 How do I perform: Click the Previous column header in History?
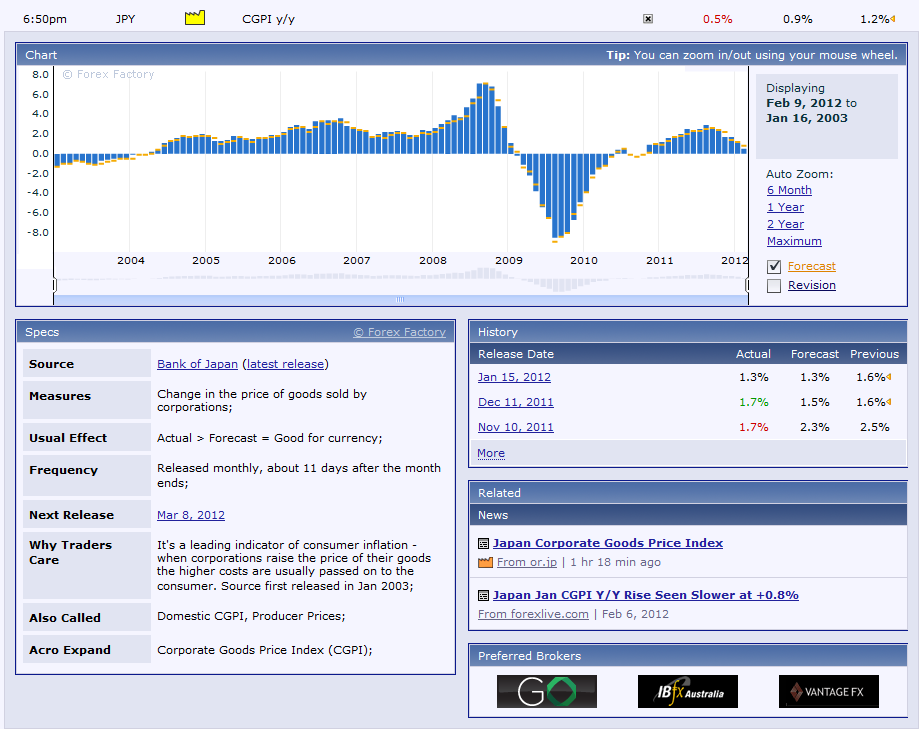(874, 354)
